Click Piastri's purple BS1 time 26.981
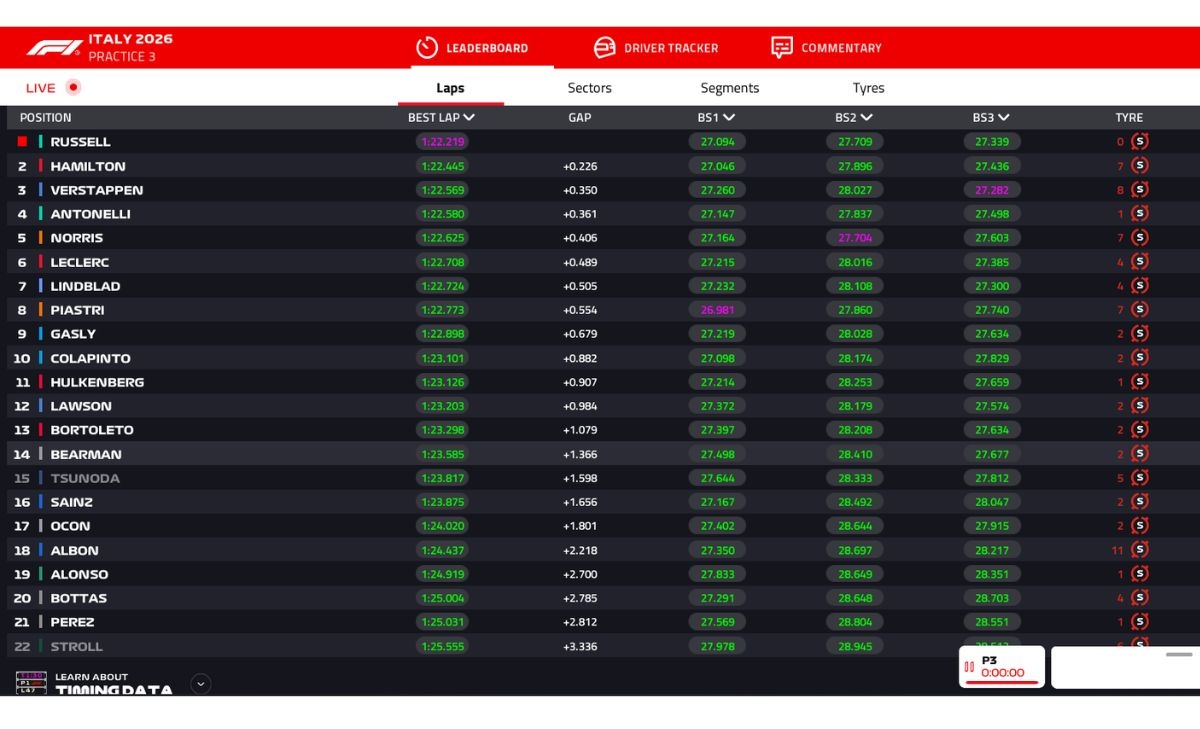This screenshot has height=729, width=1200. (x=717, y=310)
